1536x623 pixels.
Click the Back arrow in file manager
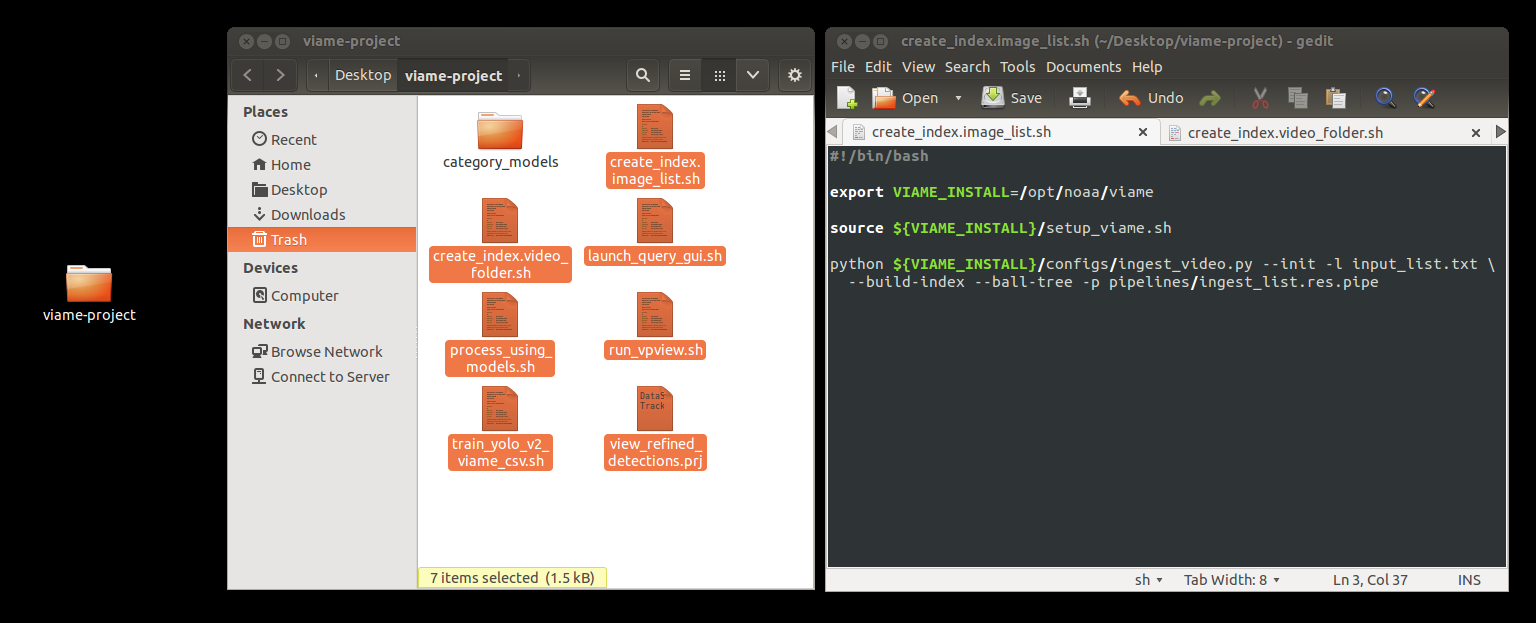(x=248, y=75)
